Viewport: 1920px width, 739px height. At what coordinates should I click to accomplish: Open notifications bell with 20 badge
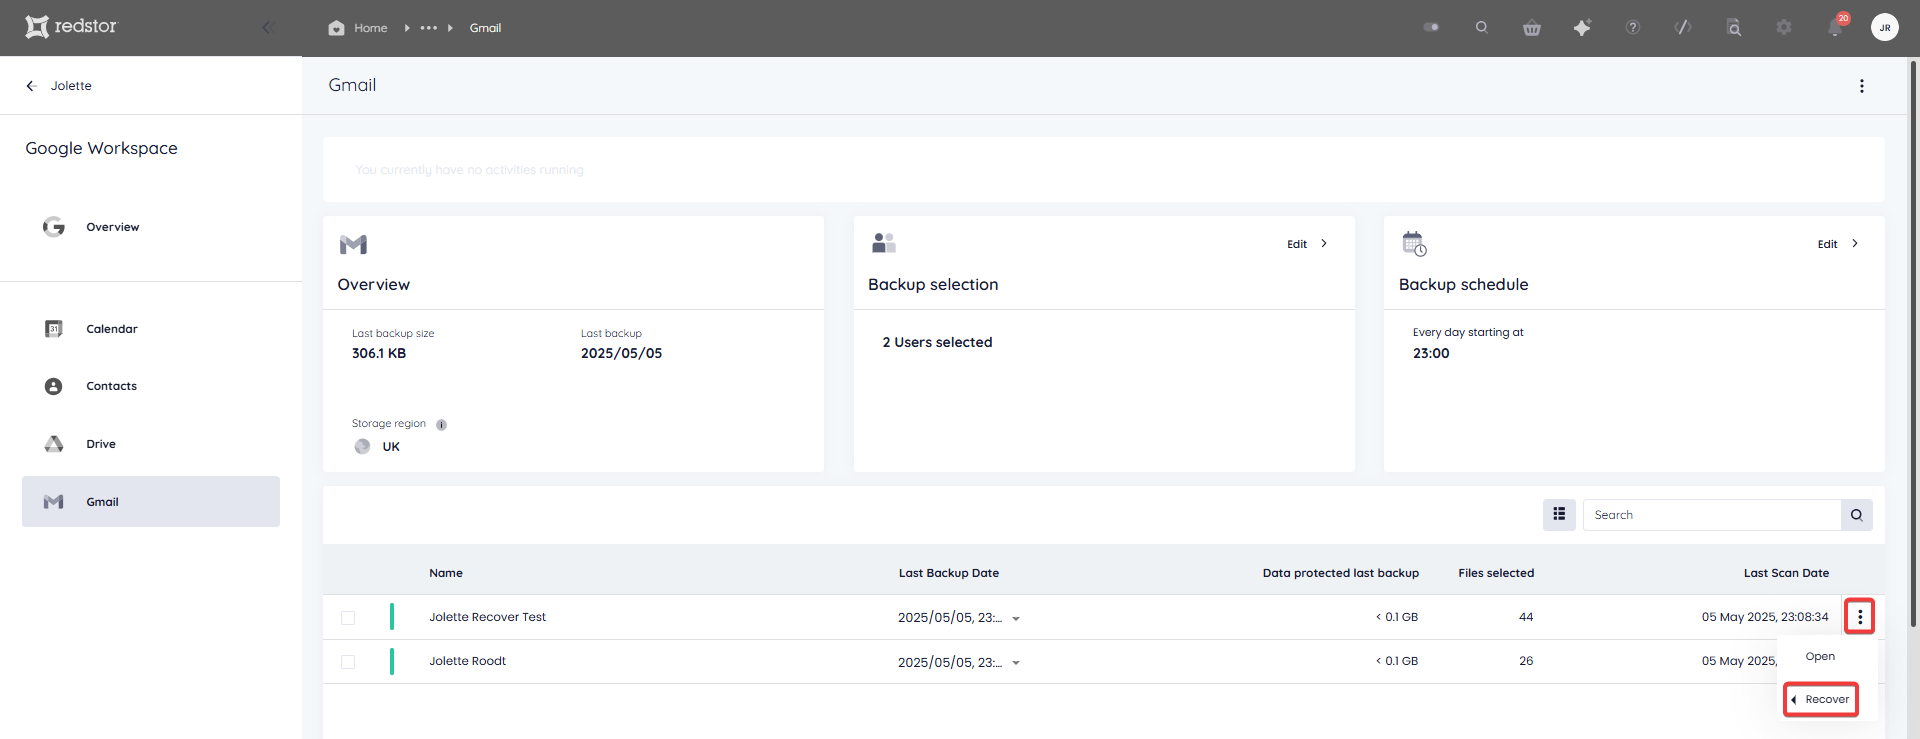1836,26
